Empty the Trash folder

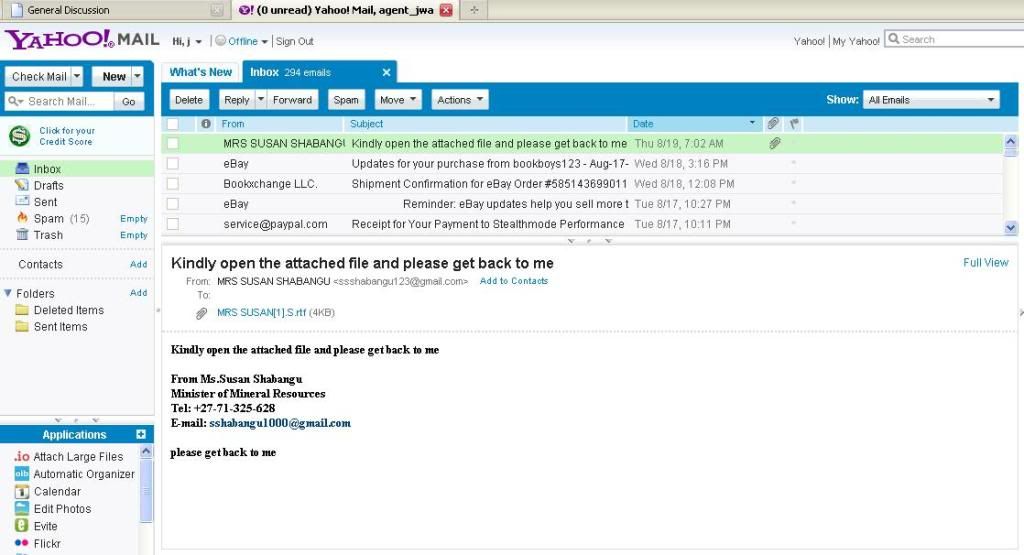tap(134, 235)
